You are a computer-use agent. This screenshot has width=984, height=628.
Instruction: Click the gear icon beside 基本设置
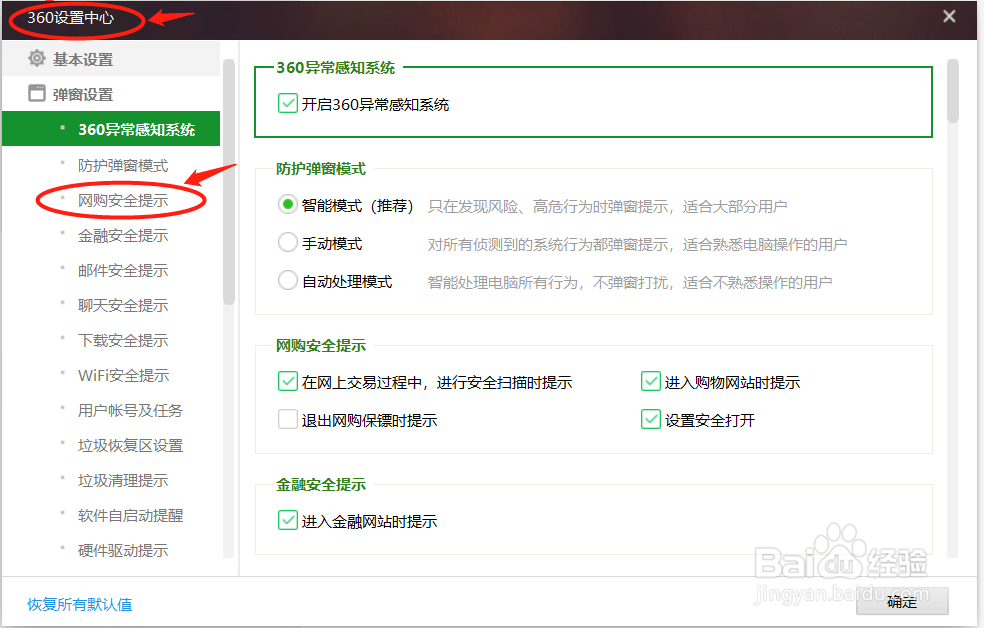click(x=37, y=59)
